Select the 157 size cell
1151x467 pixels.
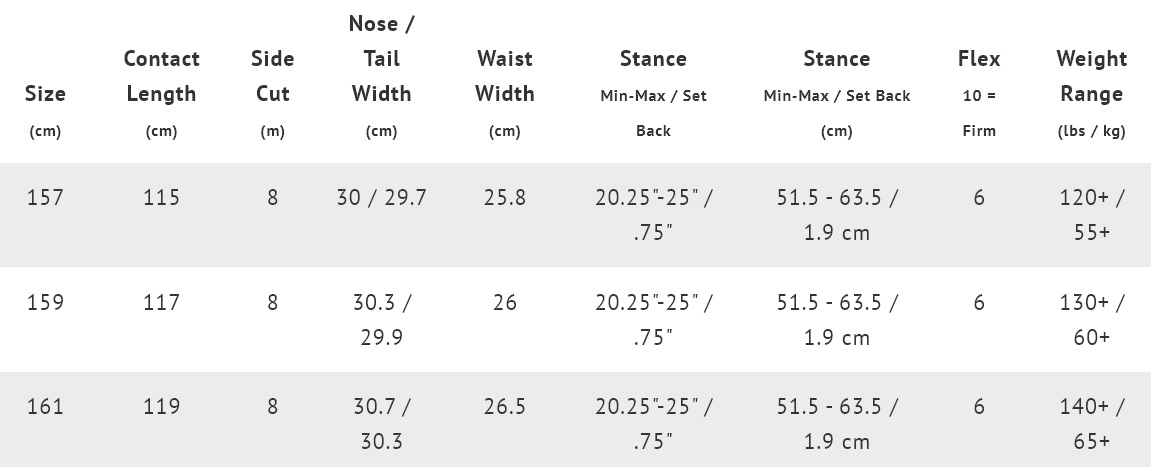coord(45,198)
